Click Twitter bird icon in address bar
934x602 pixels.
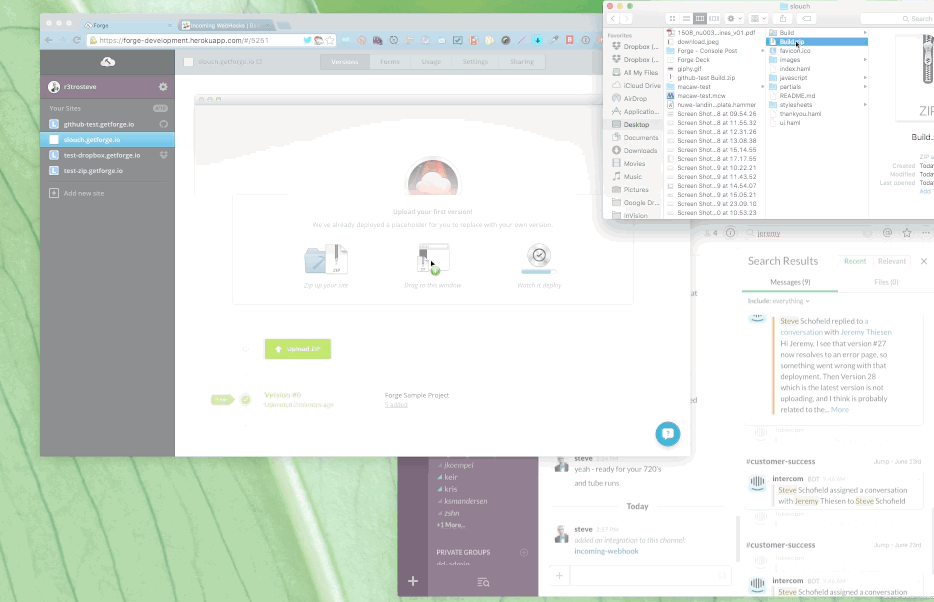click(x=307, y=40)
